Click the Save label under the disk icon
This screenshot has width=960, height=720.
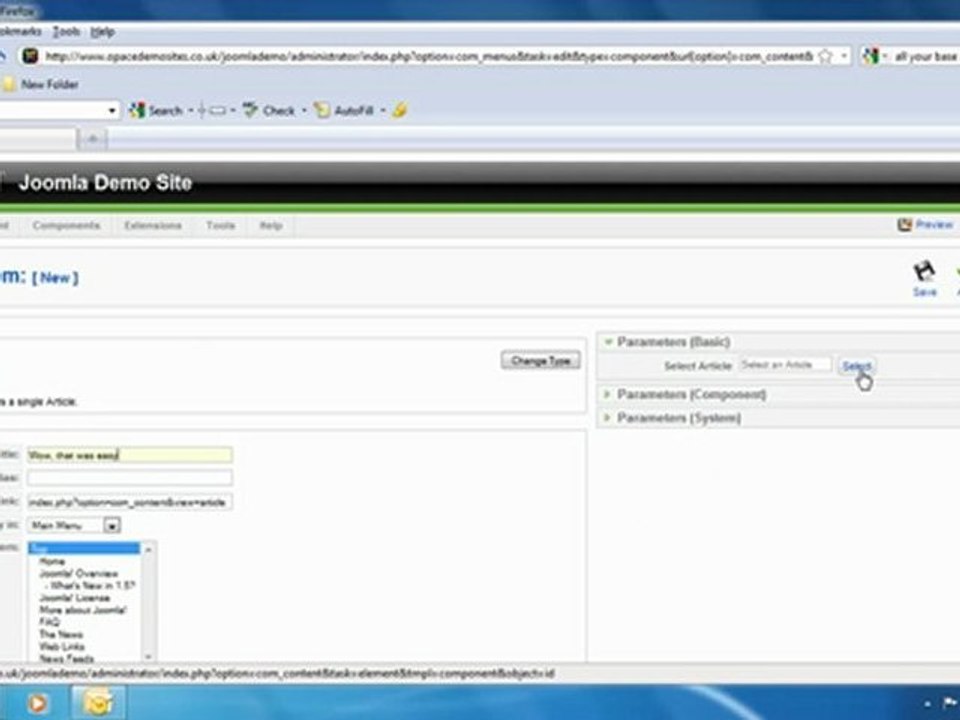click(x=924, y=292)
